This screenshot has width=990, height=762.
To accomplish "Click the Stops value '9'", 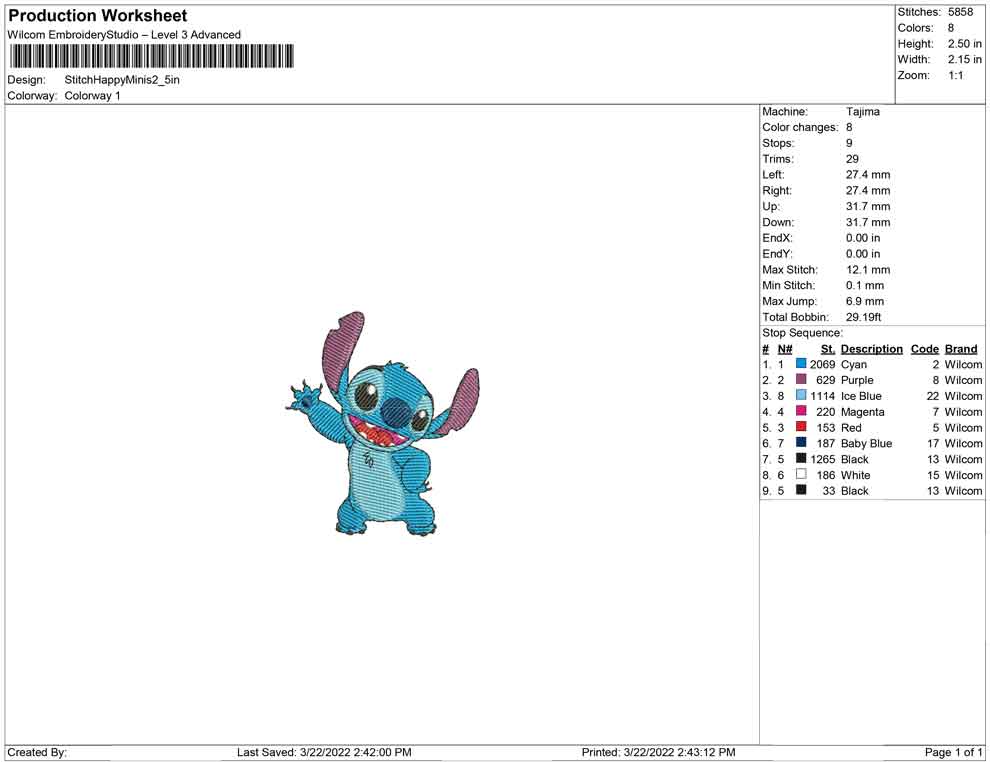I will click(849, 143).
